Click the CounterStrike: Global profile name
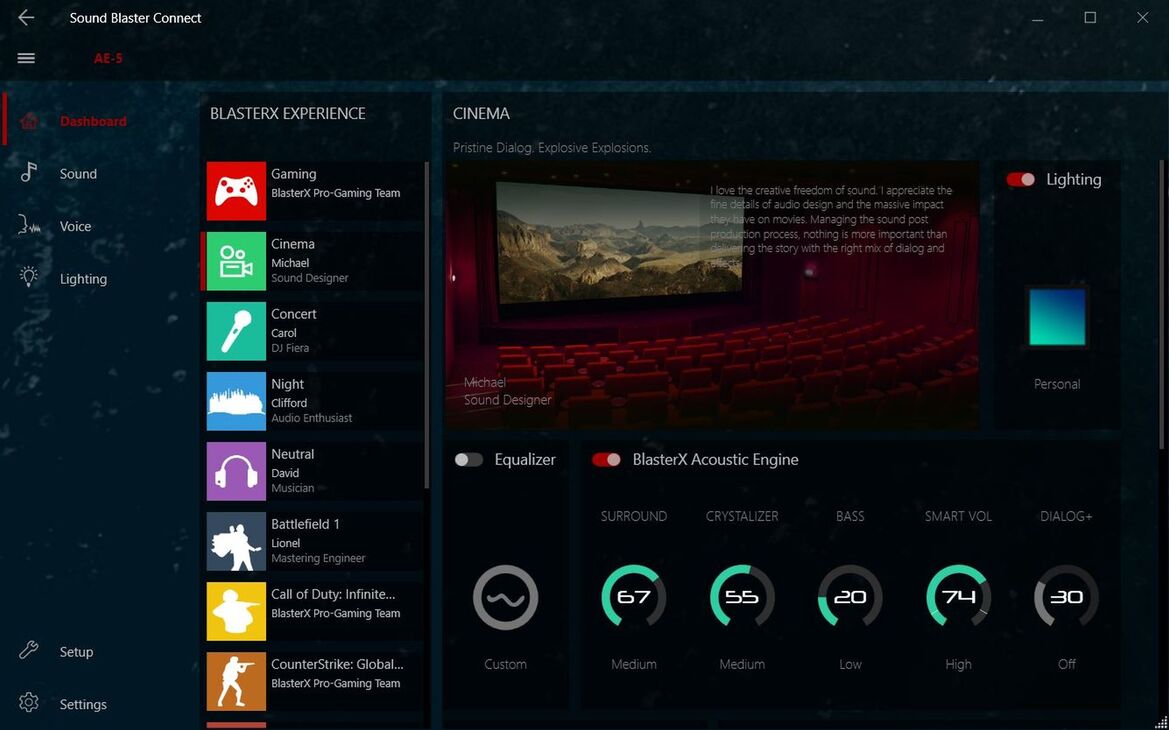1169x730 pixels. point(337,664)
